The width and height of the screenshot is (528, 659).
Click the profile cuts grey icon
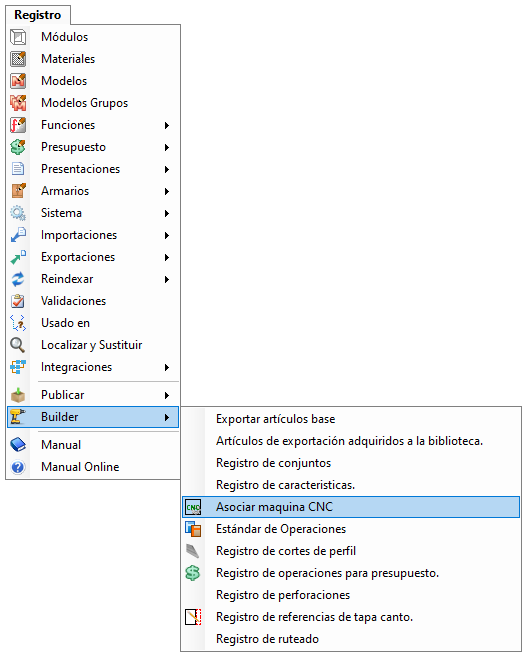pos(193,551)
